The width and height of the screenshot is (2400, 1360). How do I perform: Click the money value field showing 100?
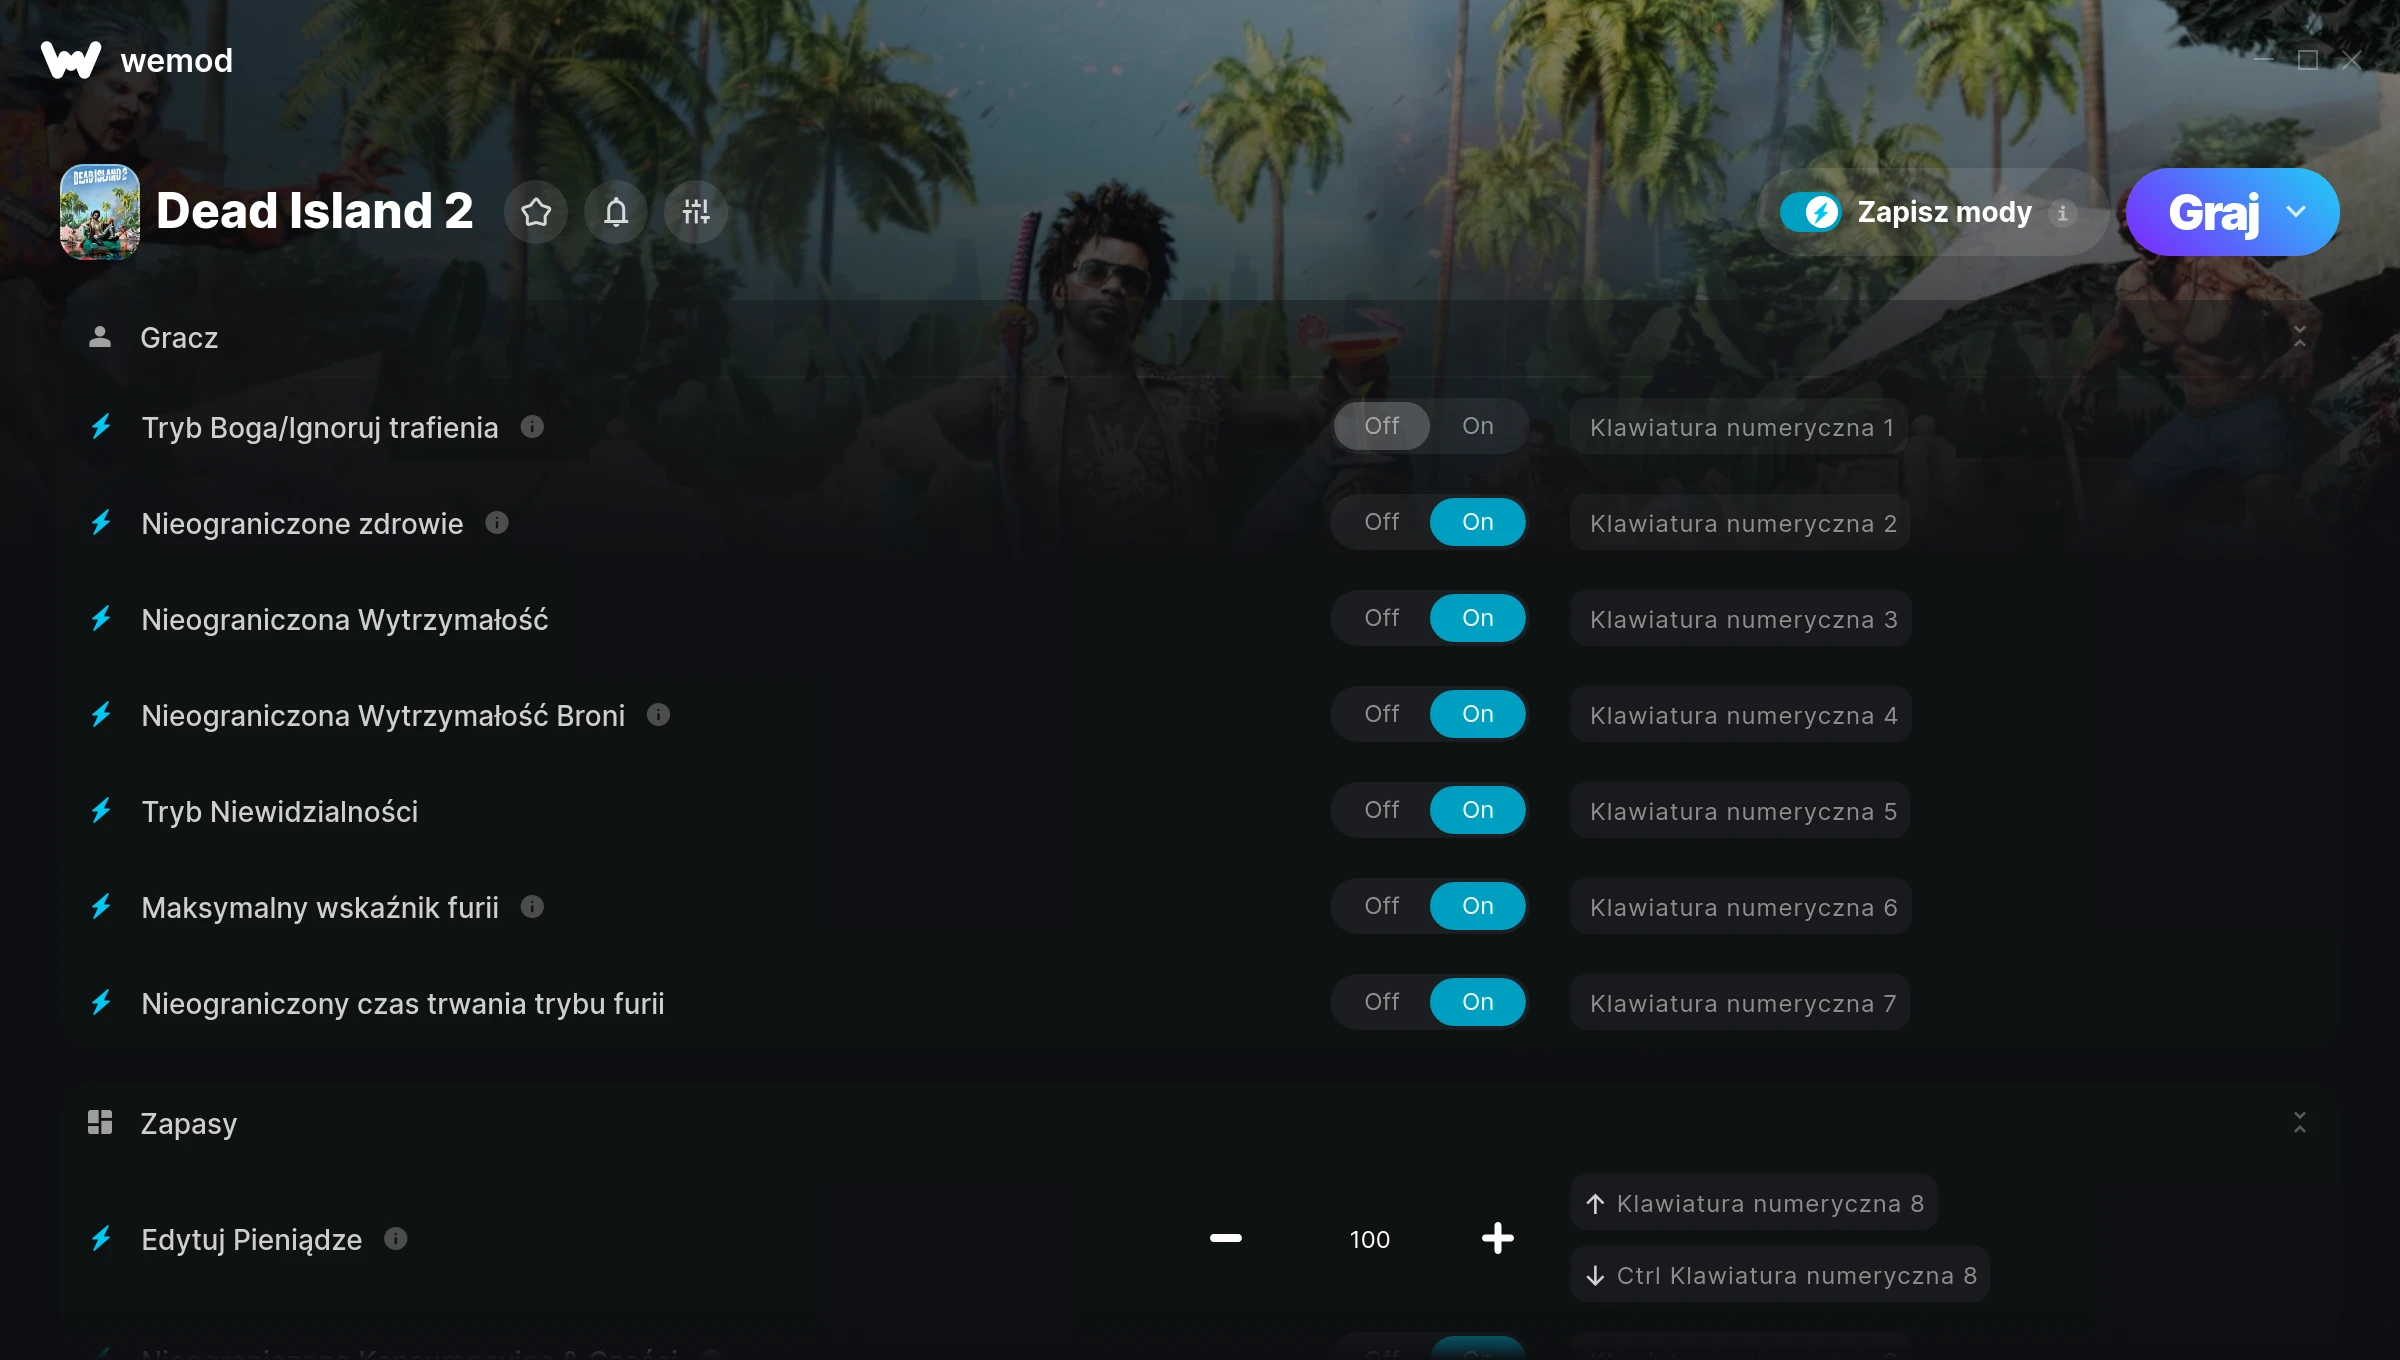1369,1239
